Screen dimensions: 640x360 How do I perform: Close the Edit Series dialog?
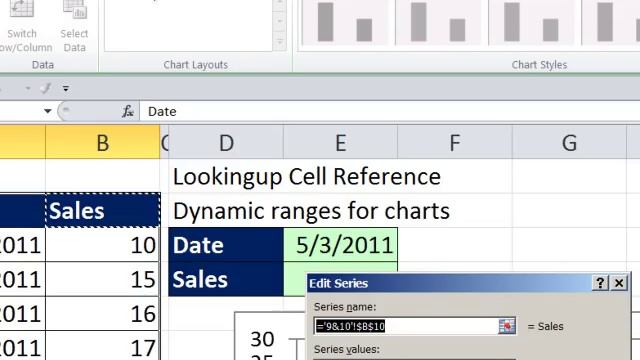[x=619, y=283]
